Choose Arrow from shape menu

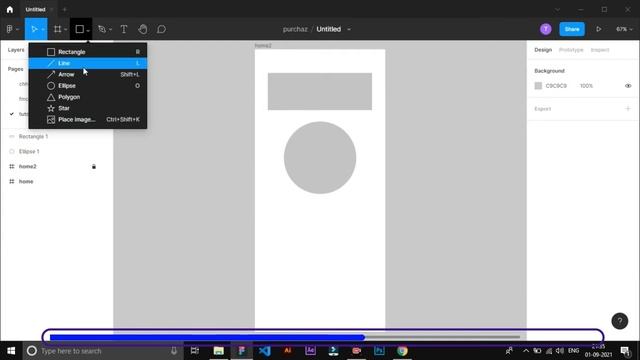point(88,74)
